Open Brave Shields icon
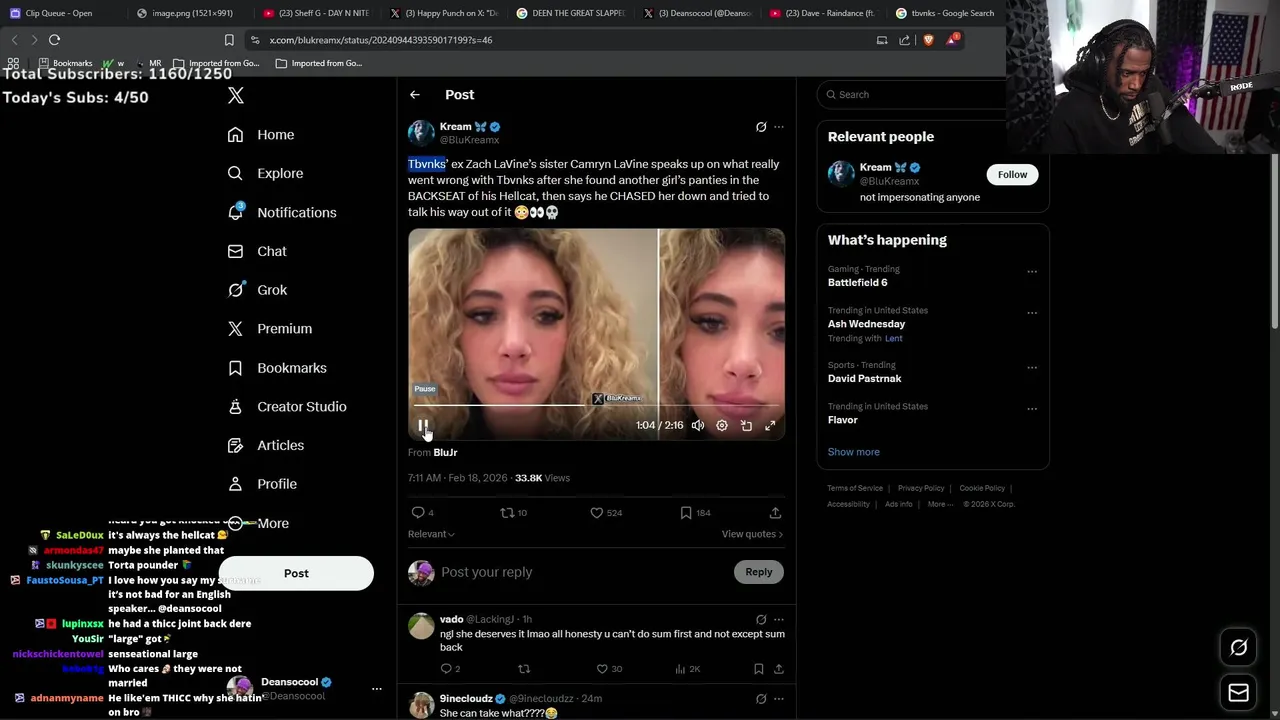This screenshot has height=720, width=1280. [x=930, y=40]
